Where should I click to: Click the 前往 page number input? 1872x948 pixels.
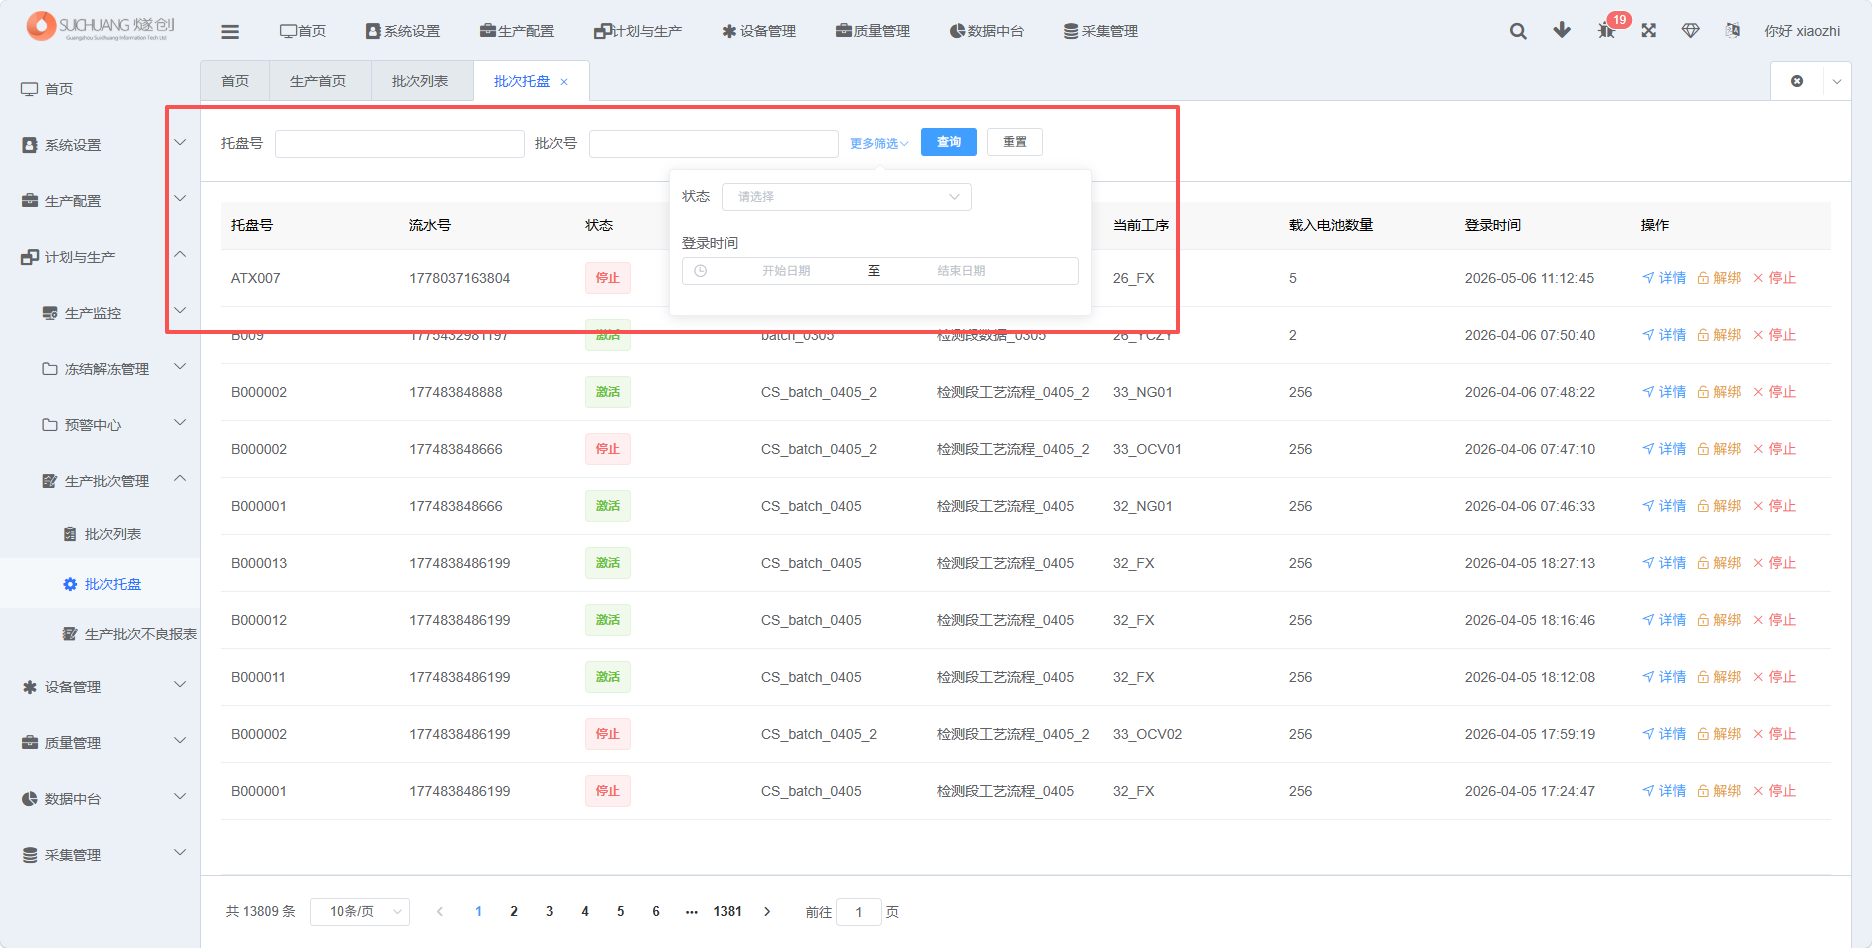click(859, 912)
